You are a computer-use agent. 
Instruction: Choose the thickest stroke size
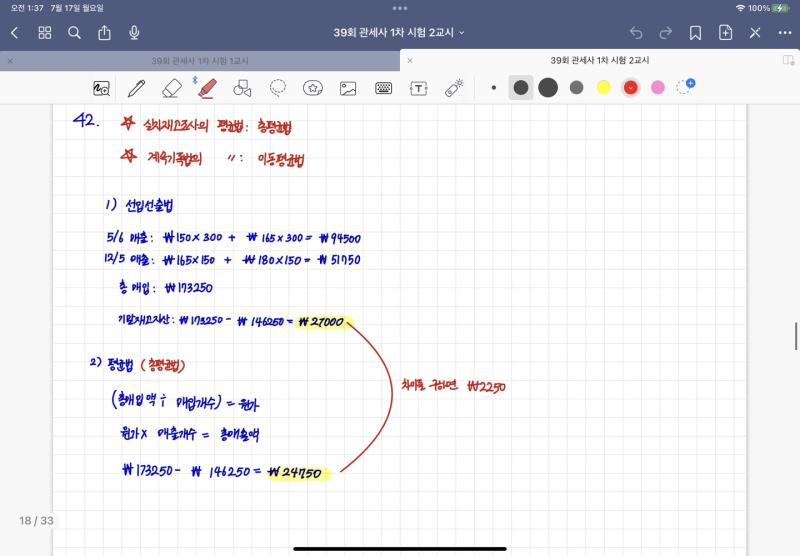pos(548,88)
